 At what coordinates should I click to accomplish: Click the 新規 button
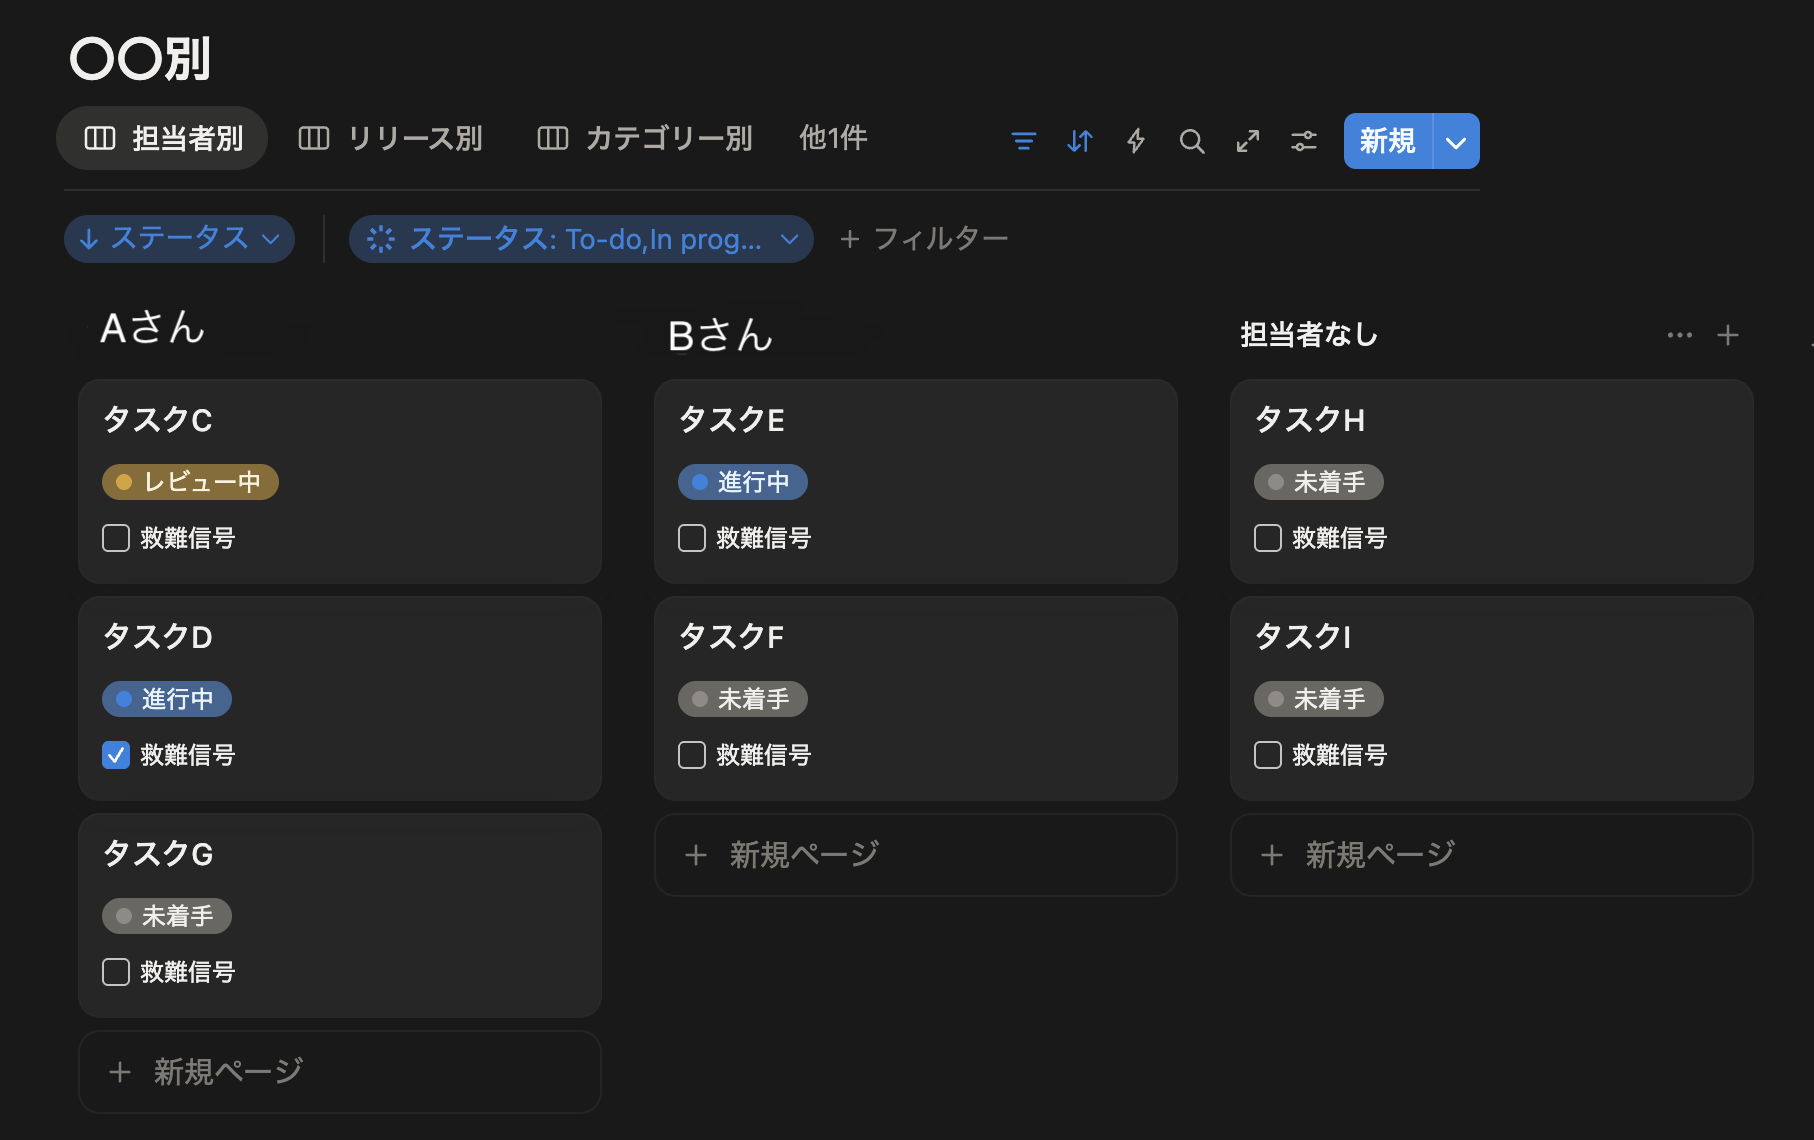coord(1387,141)
